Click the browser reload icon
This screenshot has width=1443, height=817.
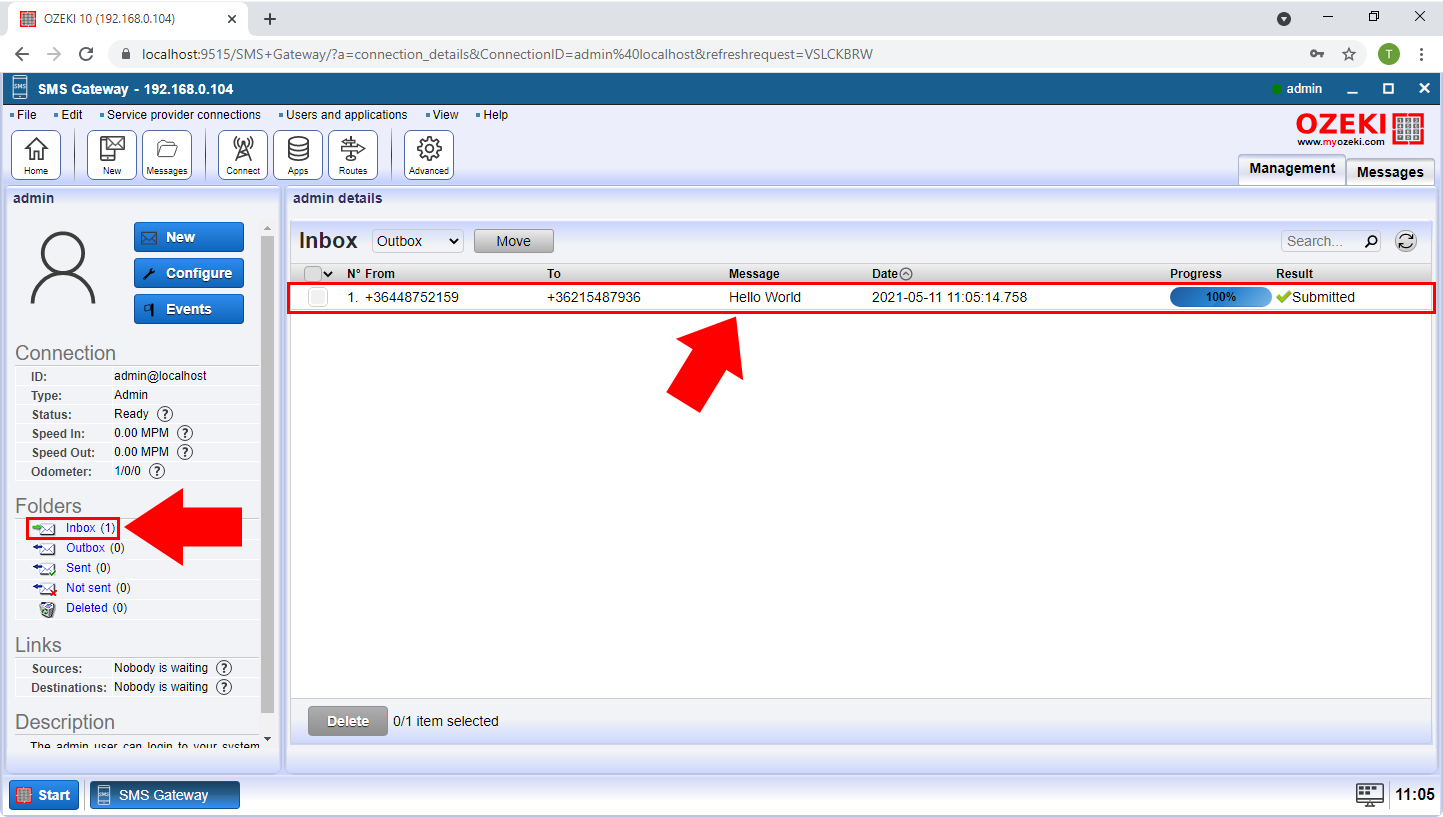[x=86, y=54]
